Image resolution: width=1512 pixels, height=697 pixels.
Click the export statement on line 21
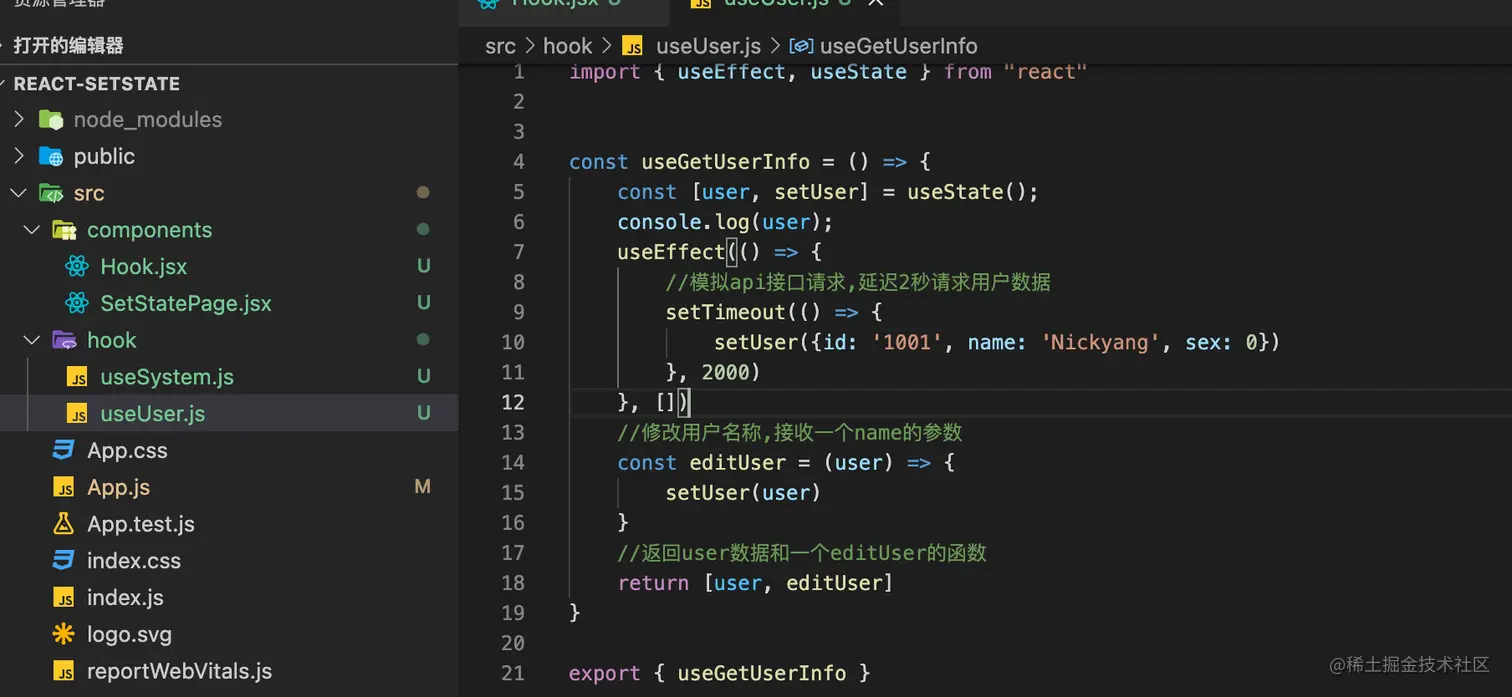click(x=719, y=673)
